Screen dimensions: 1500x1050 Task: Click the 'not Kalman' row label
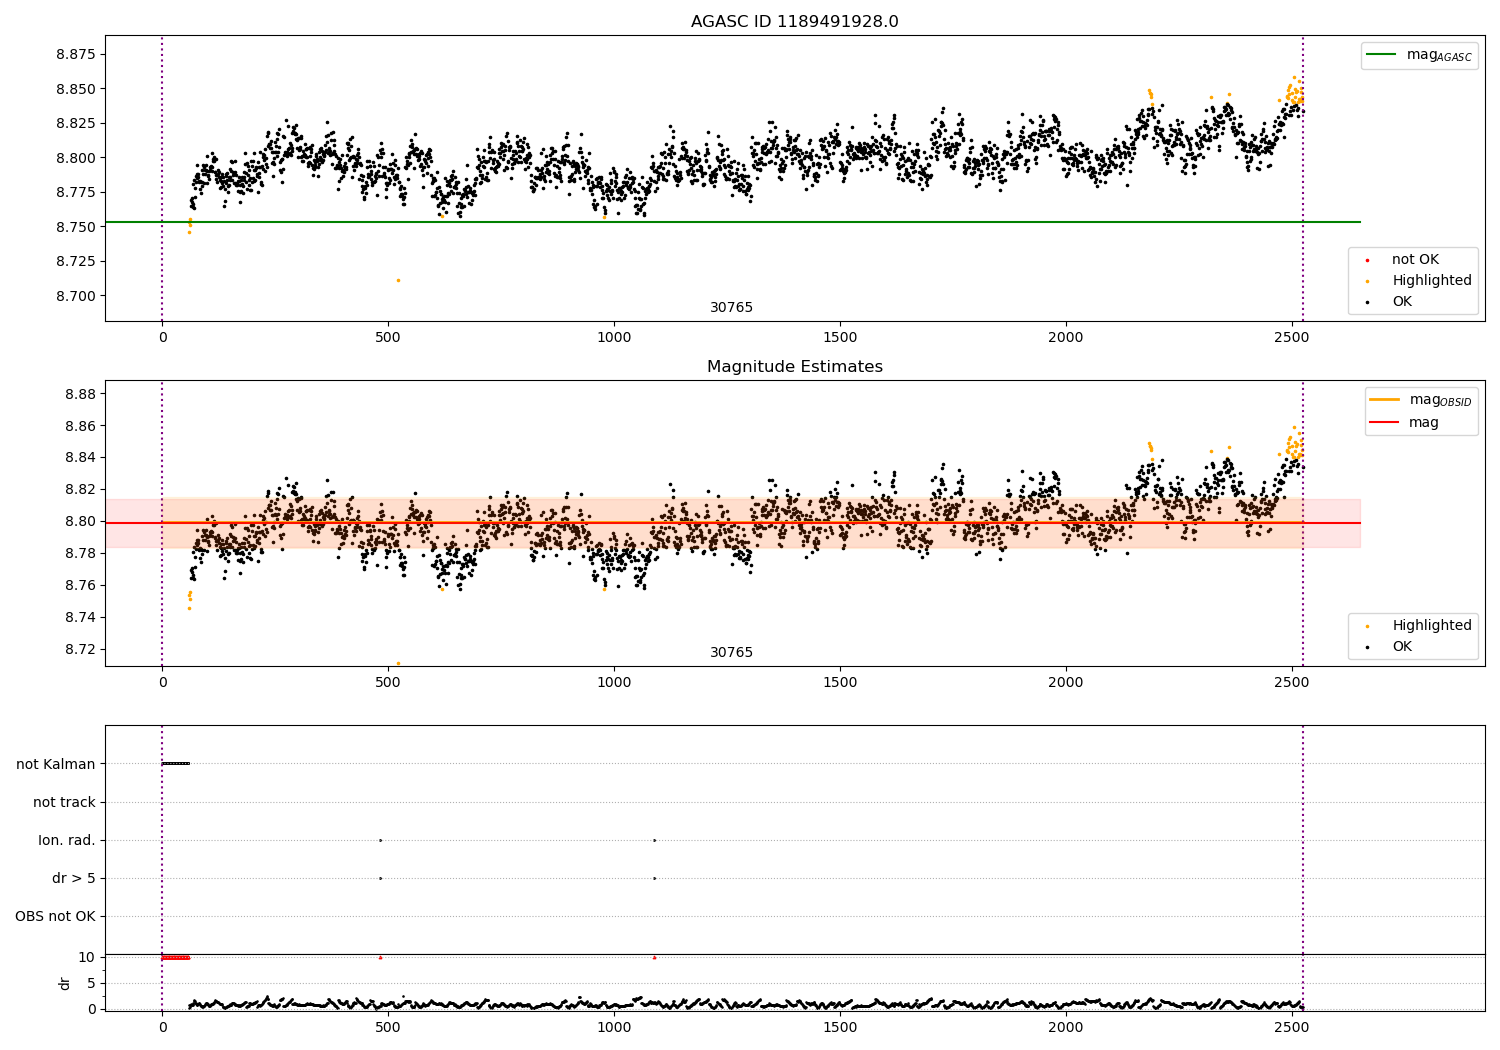pyautogui.click(x=56, y=764)
